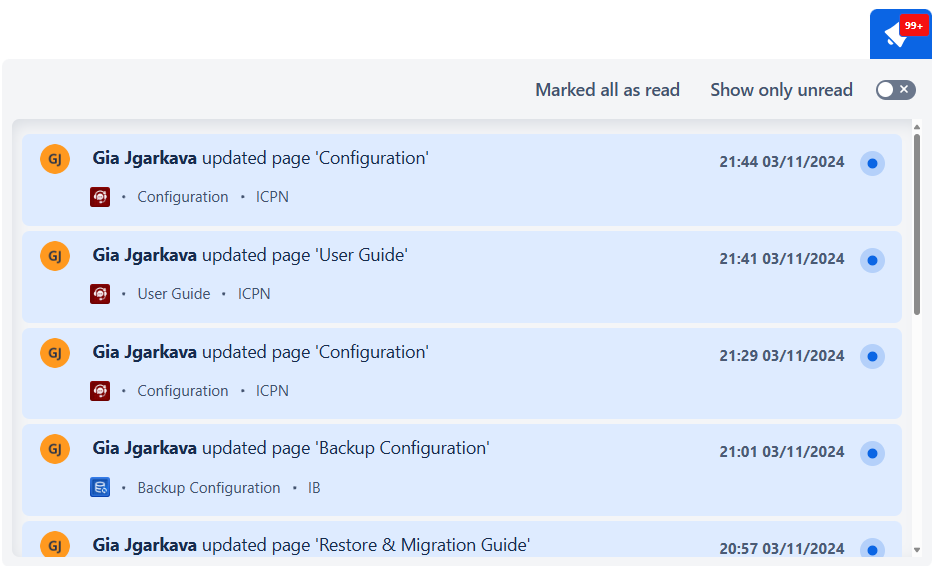Click GJ avatar on 21:44 Configuration notification

coord(55,159)
